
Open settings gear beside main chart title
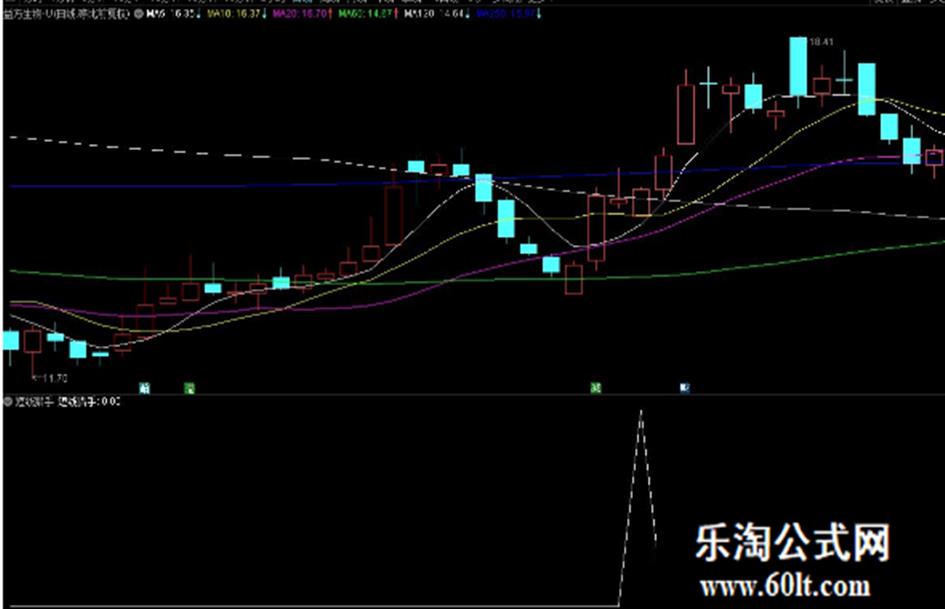[x=139, y=14]
